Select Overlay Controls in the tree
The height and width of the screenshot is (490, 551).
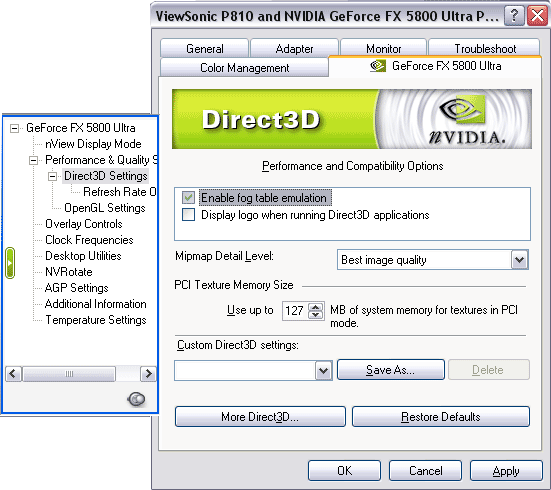84,224
